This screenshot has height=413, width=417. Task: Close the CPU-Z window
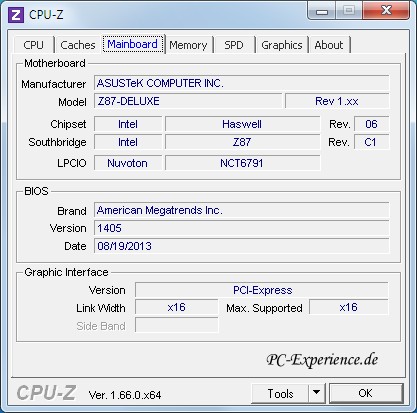click(x=386, y=11)
